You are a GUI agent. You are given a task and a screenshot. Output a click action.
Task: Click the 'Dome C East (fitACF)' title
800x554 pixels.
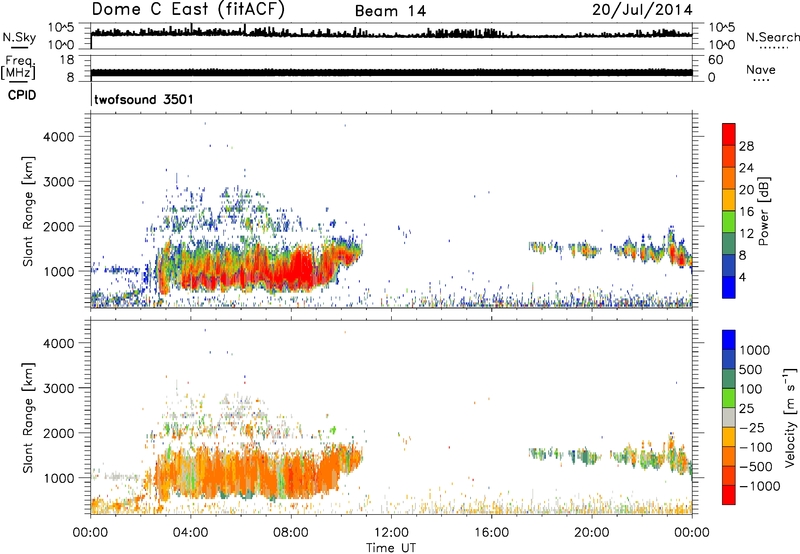tap(188, 9)
